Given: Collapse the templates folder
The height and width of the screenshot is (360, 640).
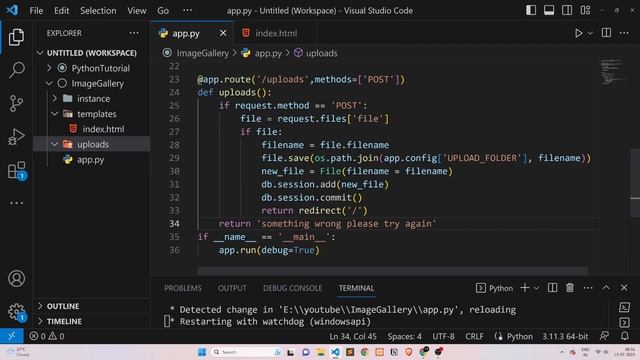Looking at the screenshot, I should 91,114.
